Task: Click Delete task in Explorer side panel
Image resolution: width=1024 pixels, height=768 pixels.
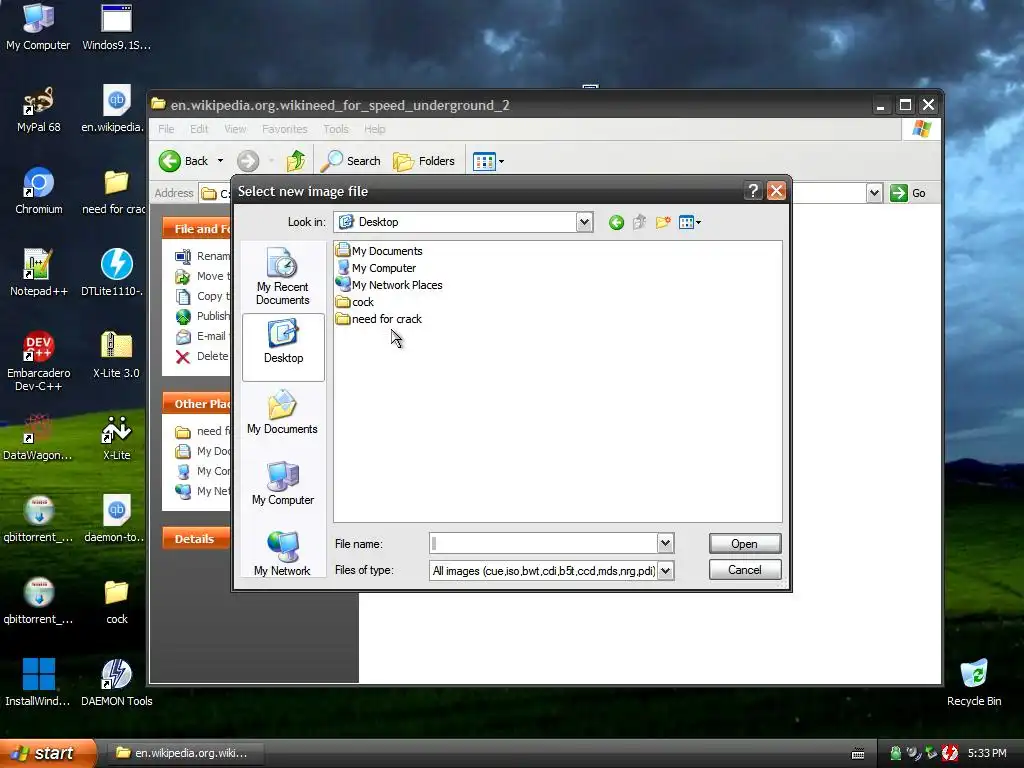Action: click(202, 357)
